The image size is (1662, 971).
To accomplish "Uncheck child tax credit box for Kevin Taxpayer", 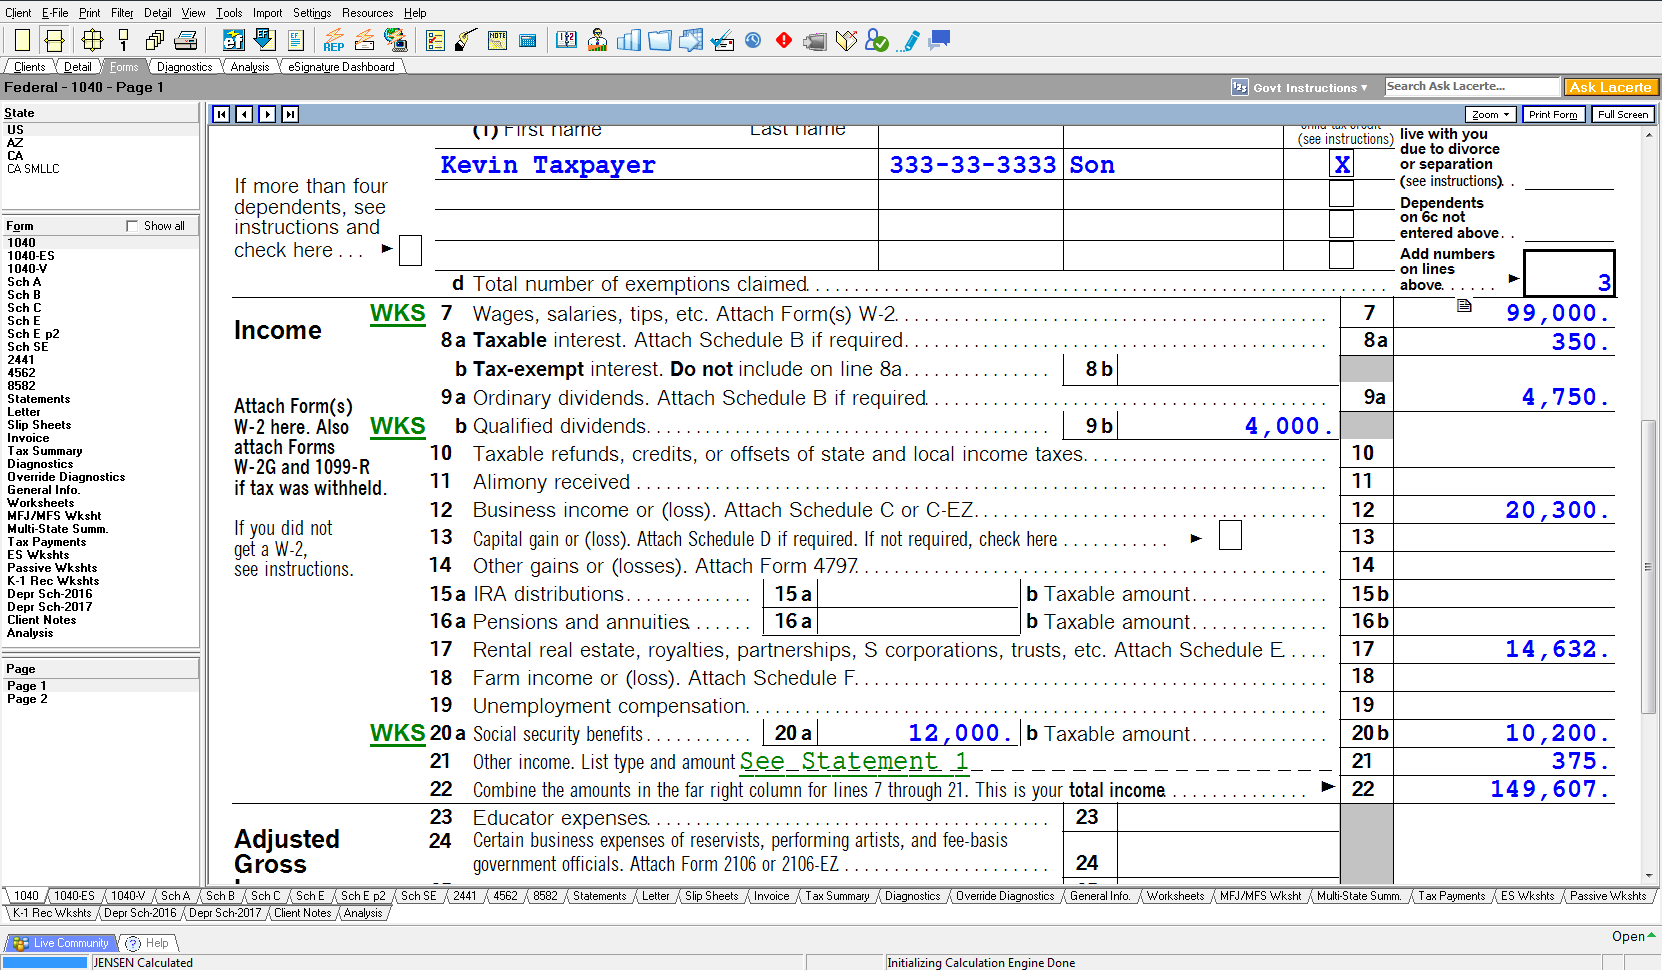I will point(1342,164).
